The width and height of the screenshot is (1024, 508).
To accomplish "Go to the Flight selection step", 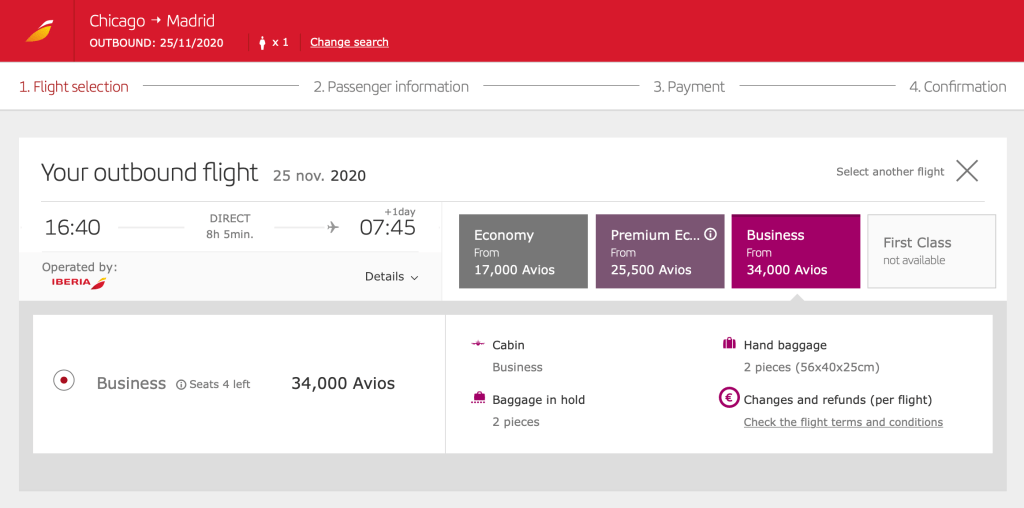I will 74,87.
